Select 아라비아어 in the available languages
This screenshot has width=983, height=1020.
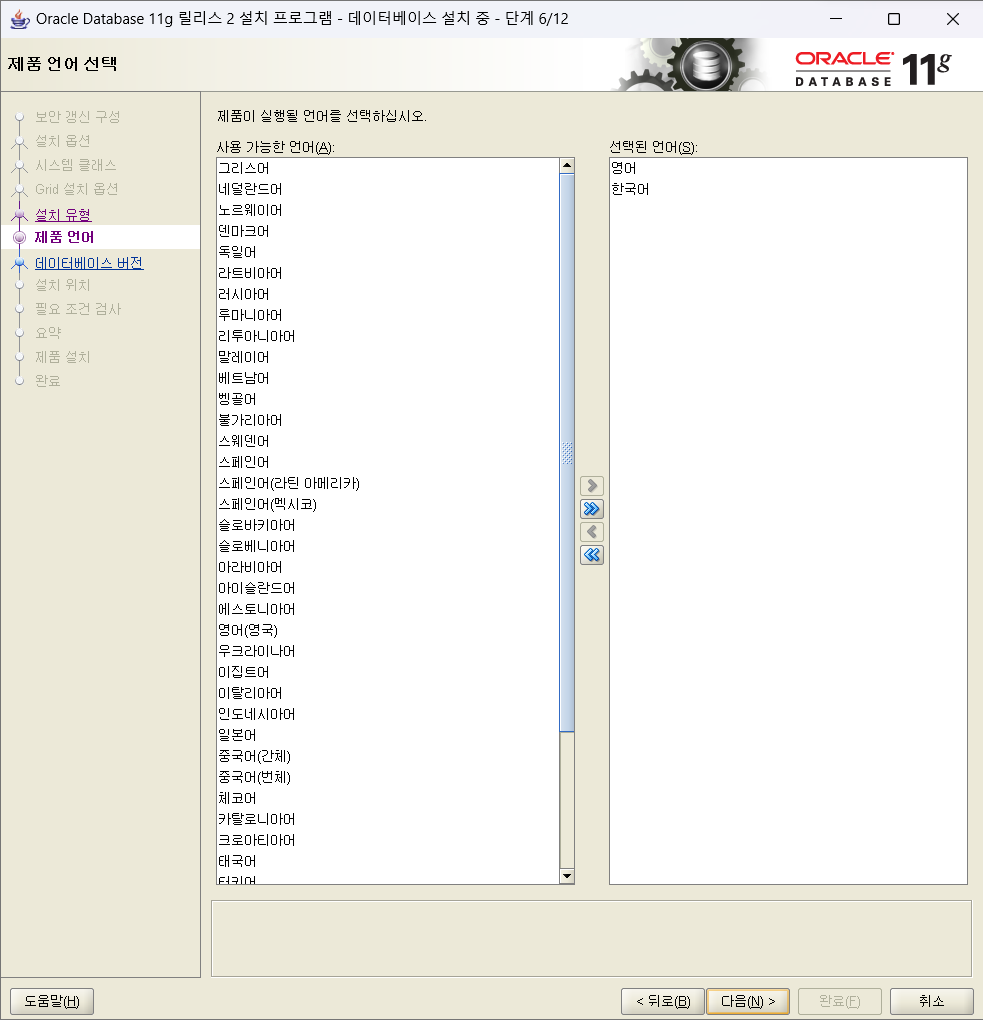[388, 567]
